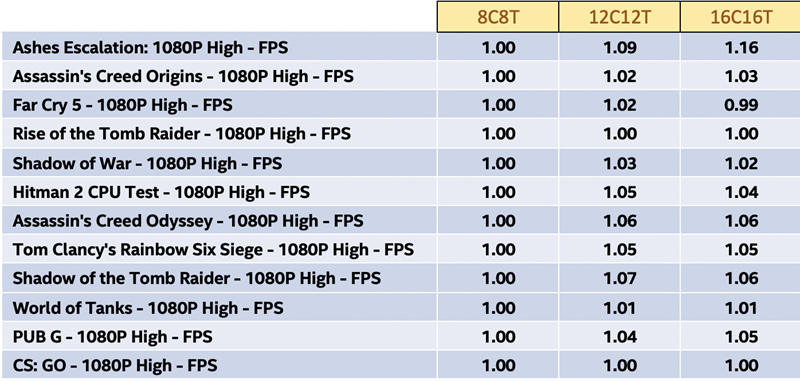Select Shadow of the Tomb Raider 1.07 cell

pyautogui.click(x=620, y=278)
